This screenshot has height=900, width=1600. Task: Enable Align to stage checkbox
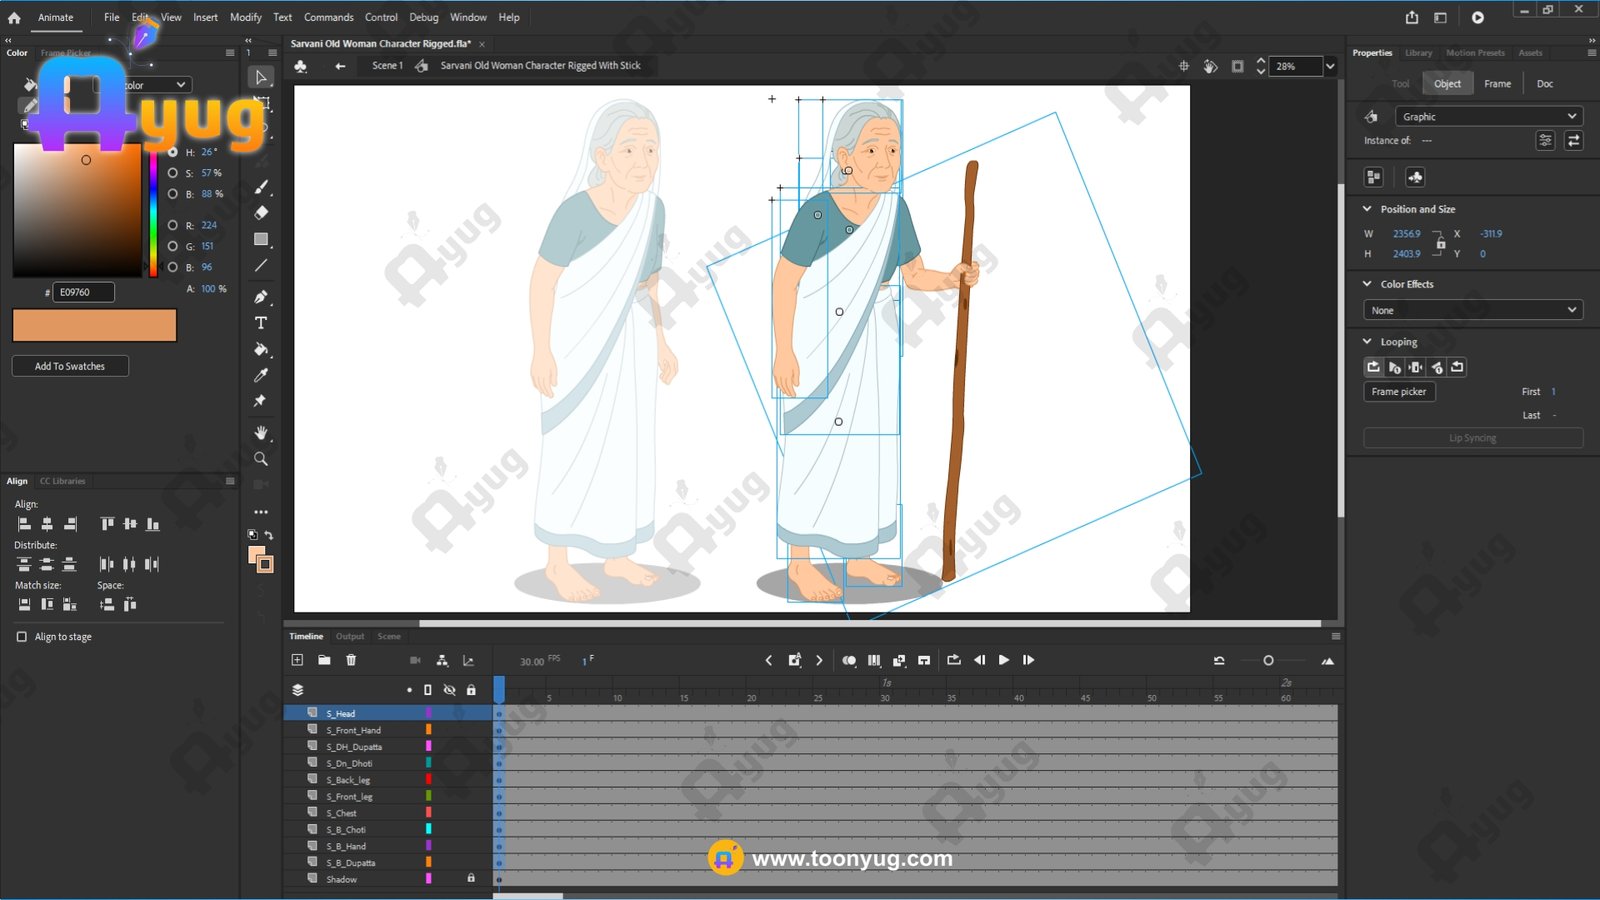pyautogui.click(x=22, y=637)
